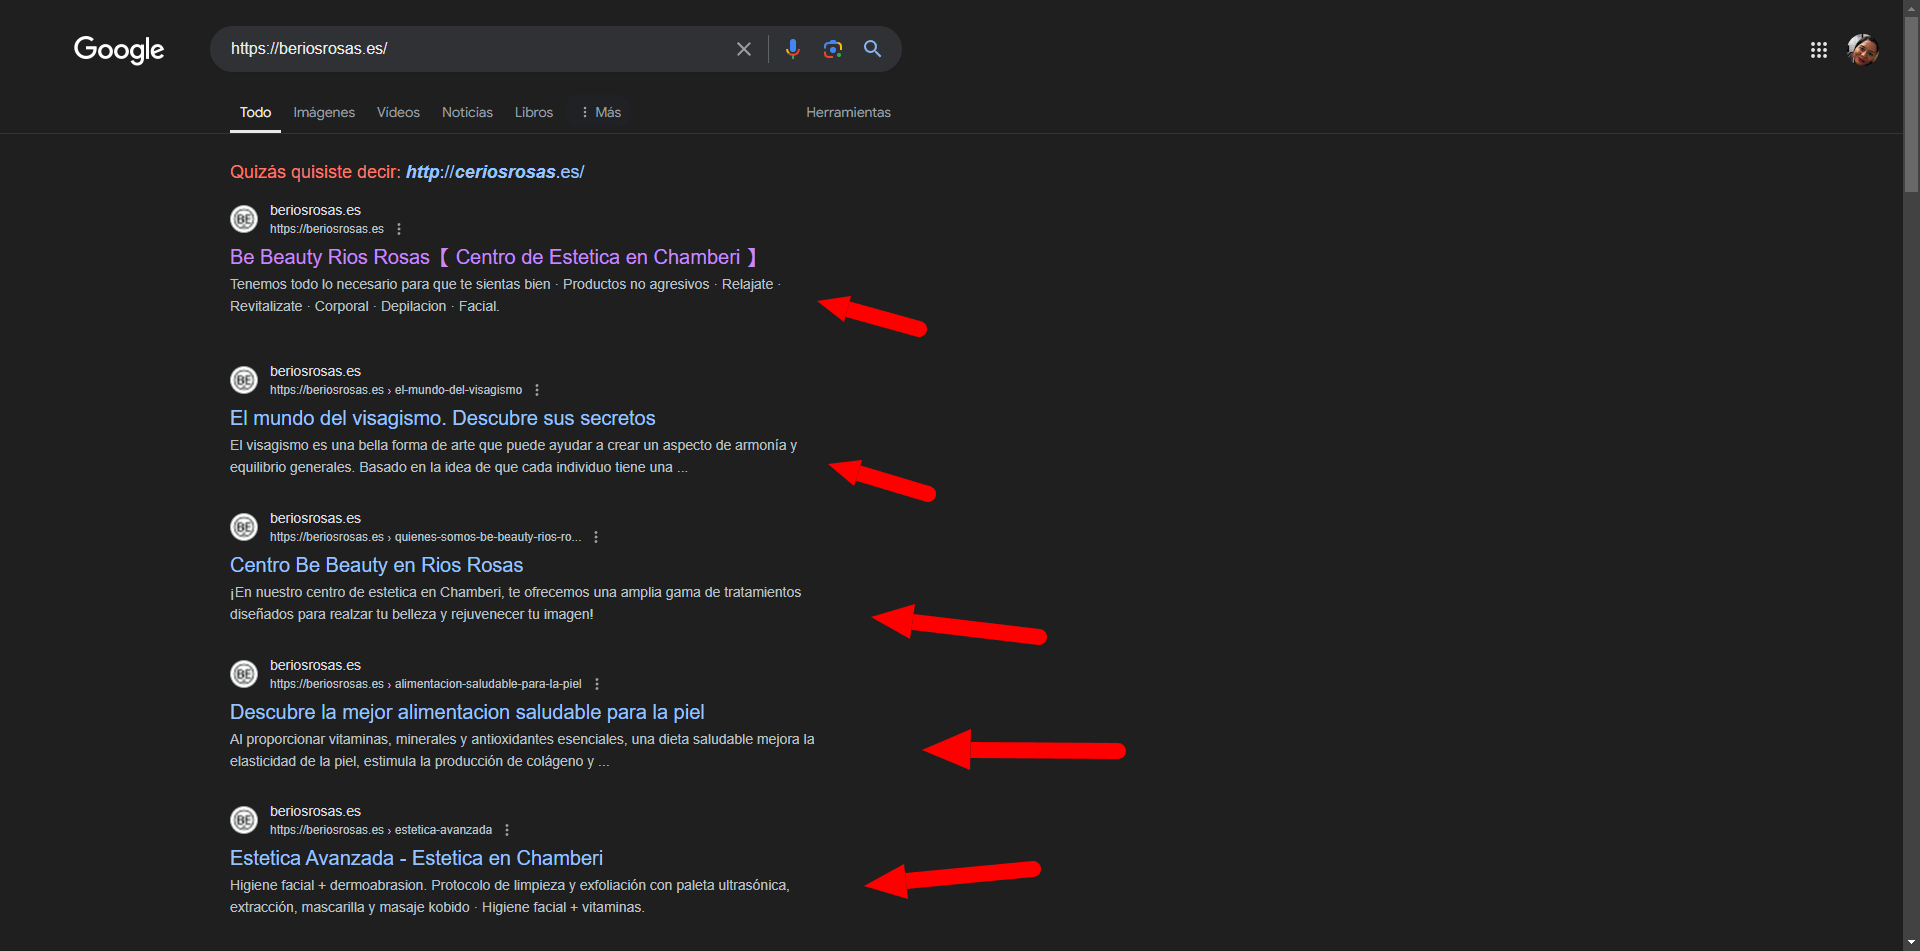The width and height of the screenshot is (1920, 951).
Task: Select the Todo tab
Action: point(256,113)
